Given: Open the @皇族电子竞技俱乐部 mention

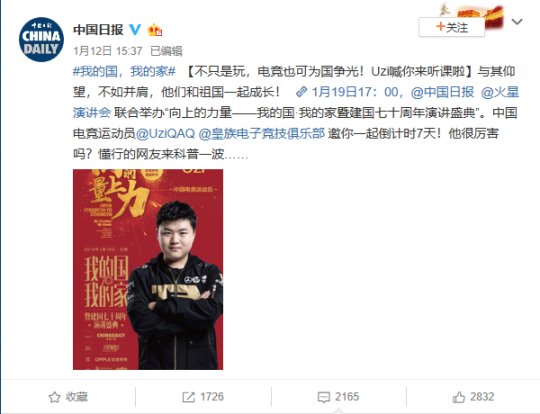Looking at the screenshot, I should (262, 133).
